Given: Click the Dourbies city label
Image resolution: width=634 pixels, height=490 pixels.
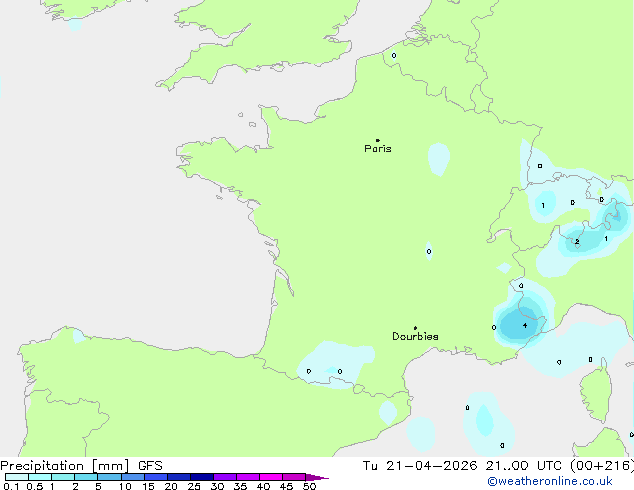Looking at the screenshot, I should [x=415, y=336].
